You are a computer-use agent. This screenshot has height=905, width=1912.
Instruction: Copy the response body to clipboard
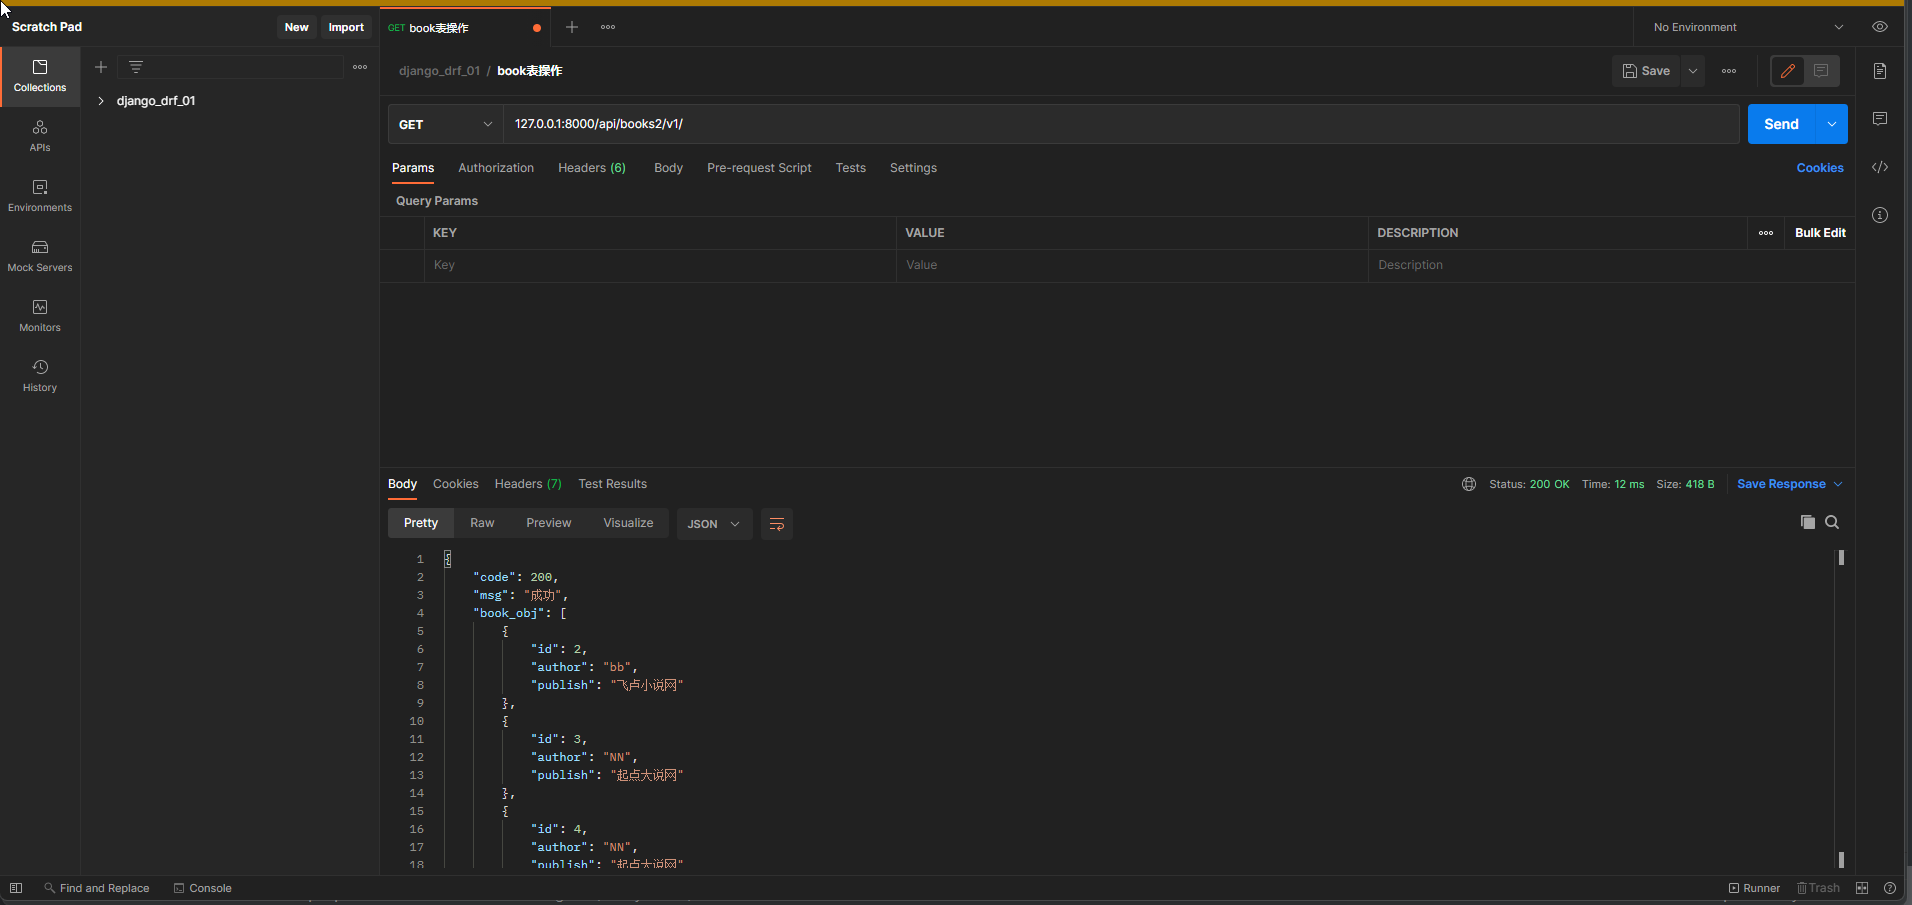(1808, 522)
